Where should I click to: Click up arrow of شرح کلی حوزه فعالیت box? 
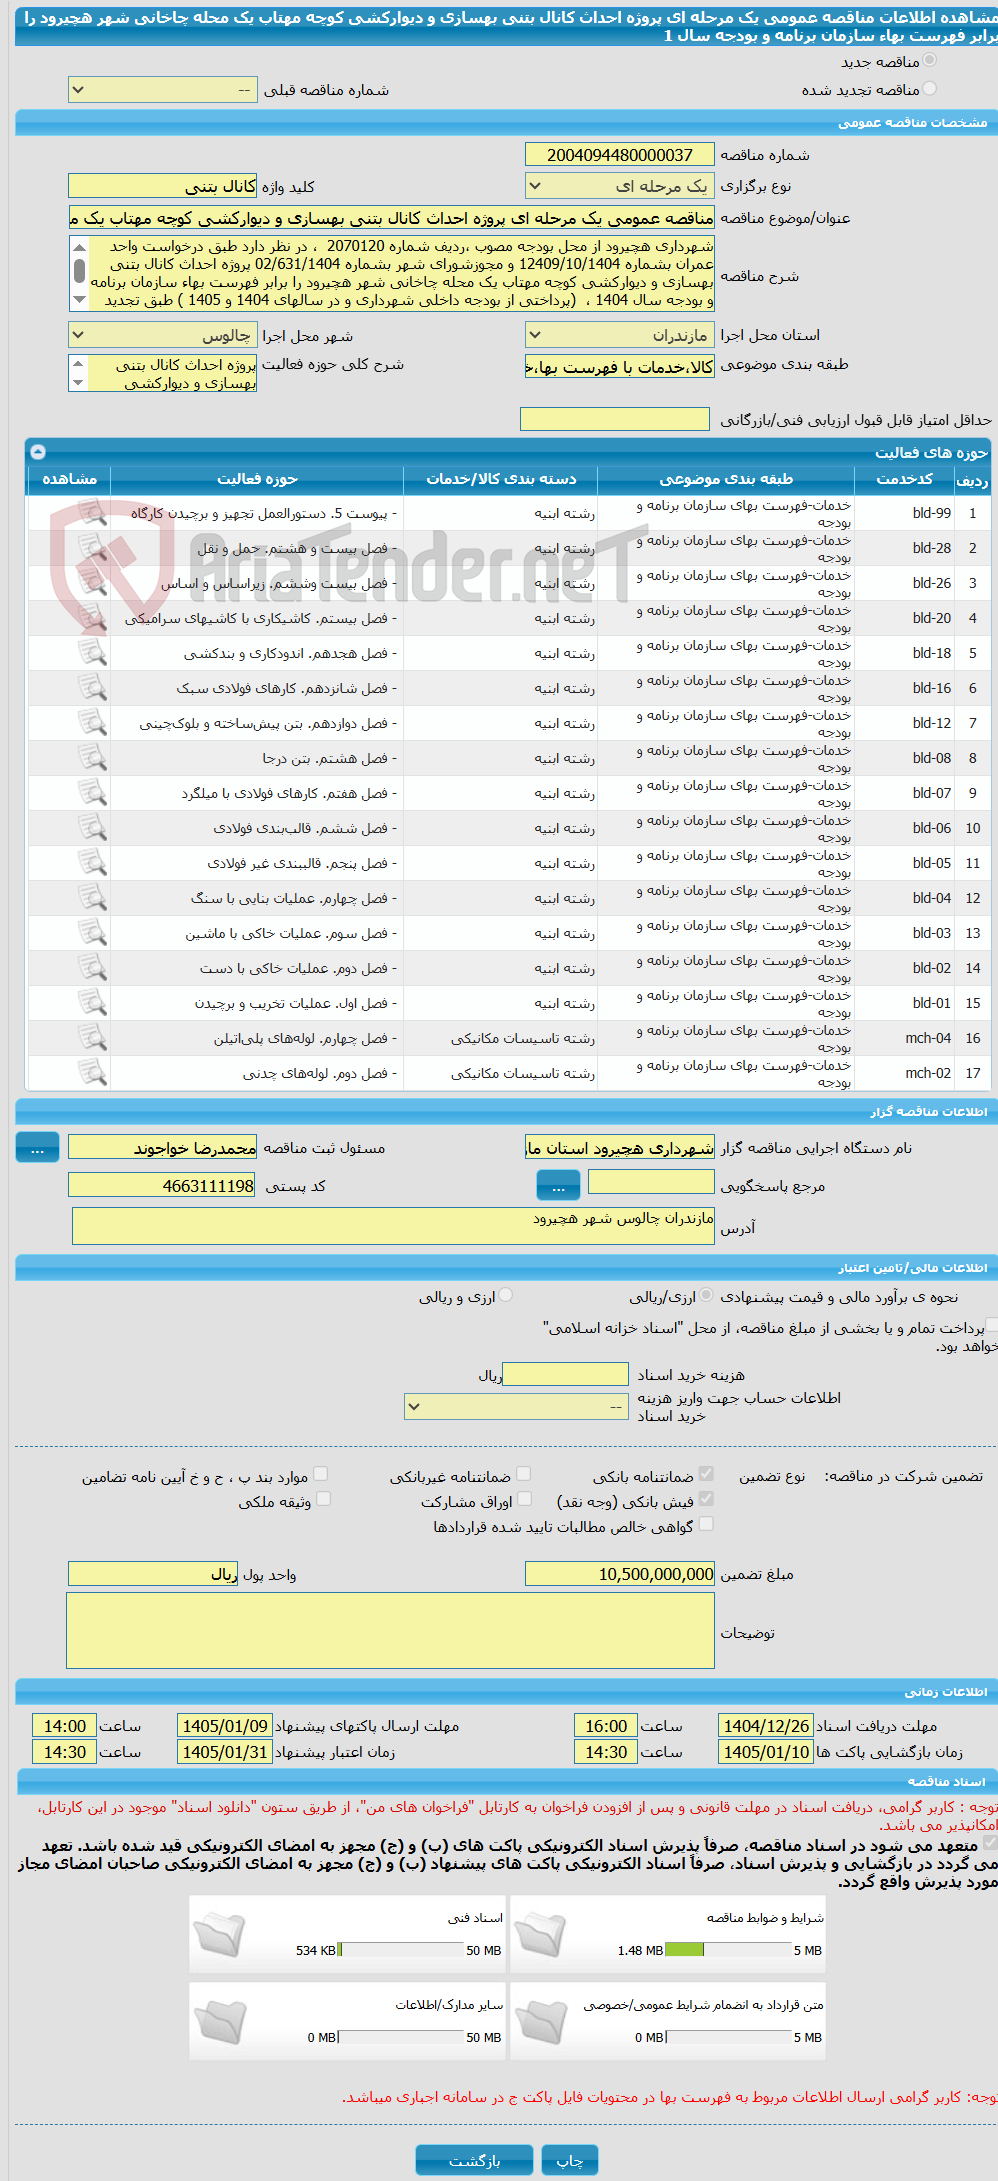[78, 362]
